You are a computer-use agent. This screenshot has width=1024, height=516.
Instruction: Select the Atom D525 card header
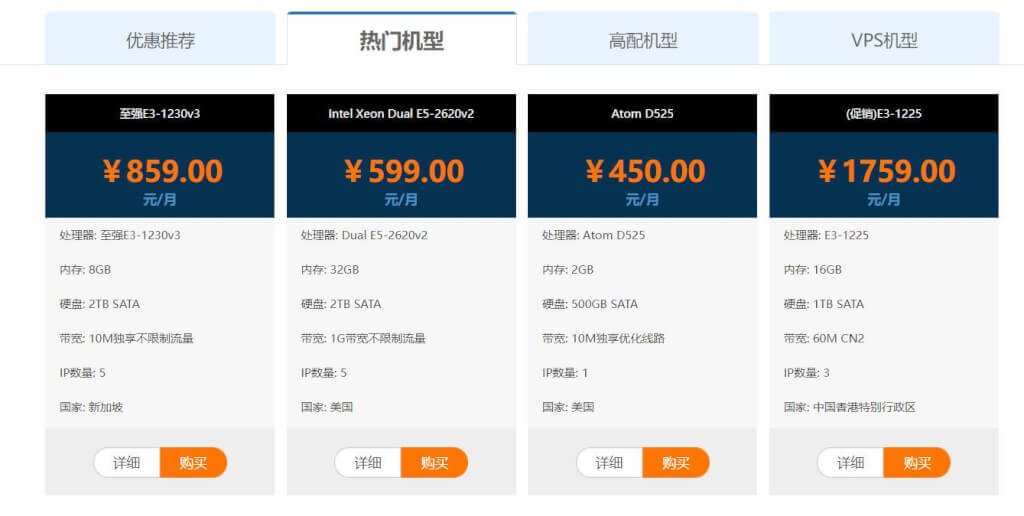pos(643,113)
